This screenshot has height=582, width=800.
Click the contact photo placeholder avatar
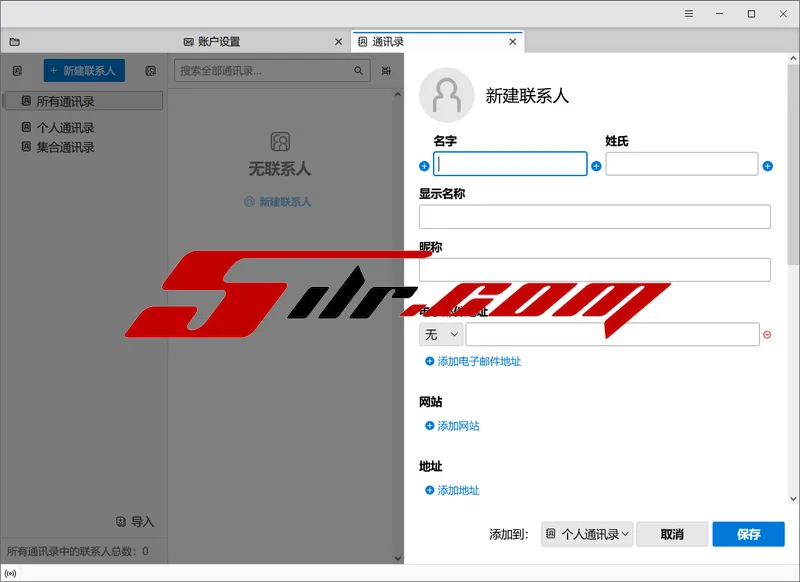(x=446, y=95)
